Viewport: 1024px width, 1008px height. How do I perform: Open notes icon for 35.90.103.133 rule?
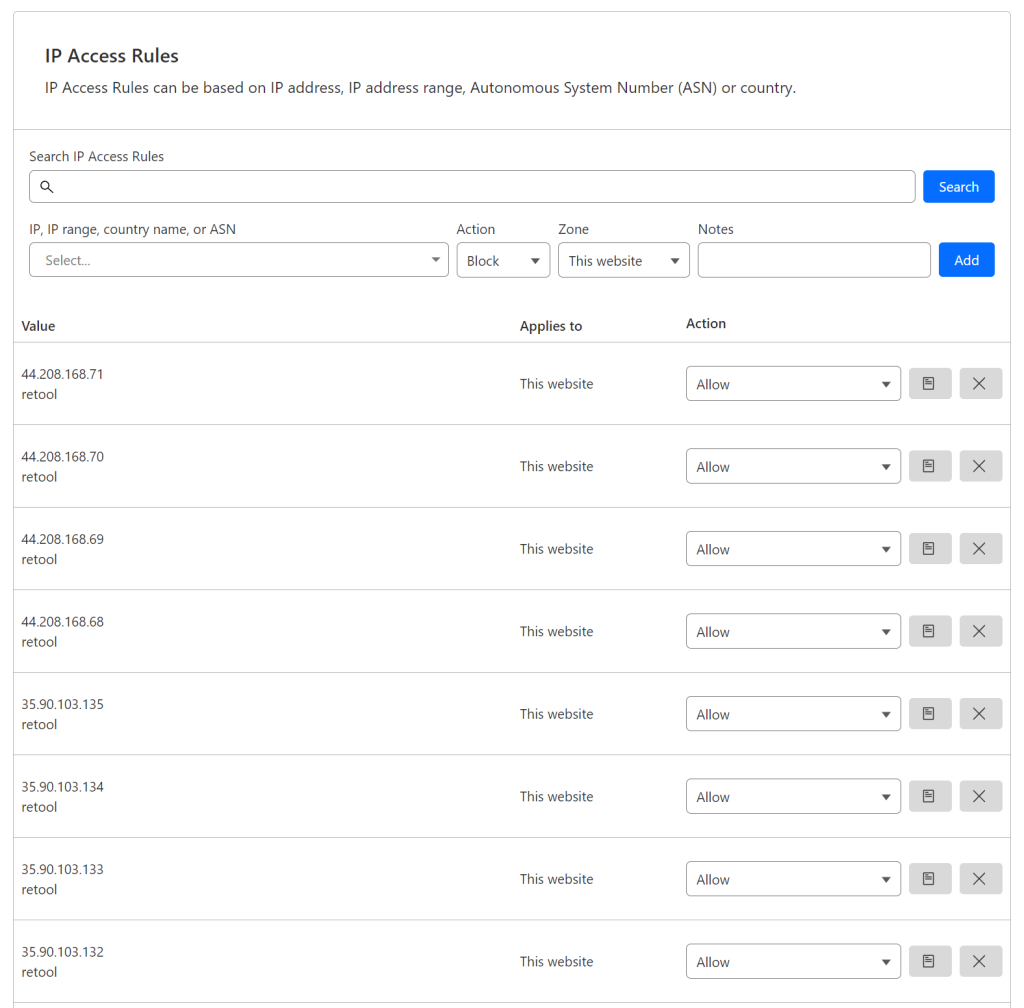click(929, 879)
